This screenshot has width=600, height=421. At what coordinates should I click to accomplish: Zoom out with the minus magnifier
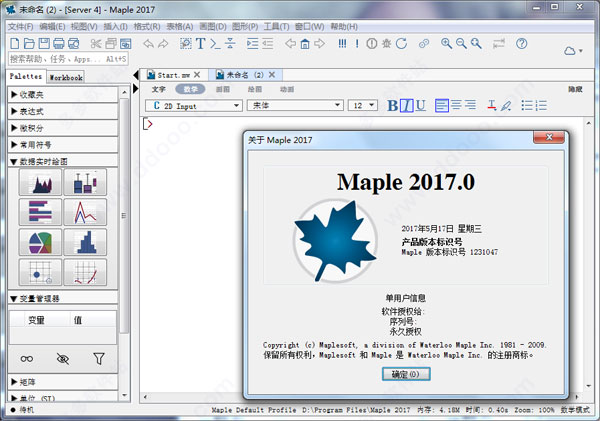pos(461,44)
